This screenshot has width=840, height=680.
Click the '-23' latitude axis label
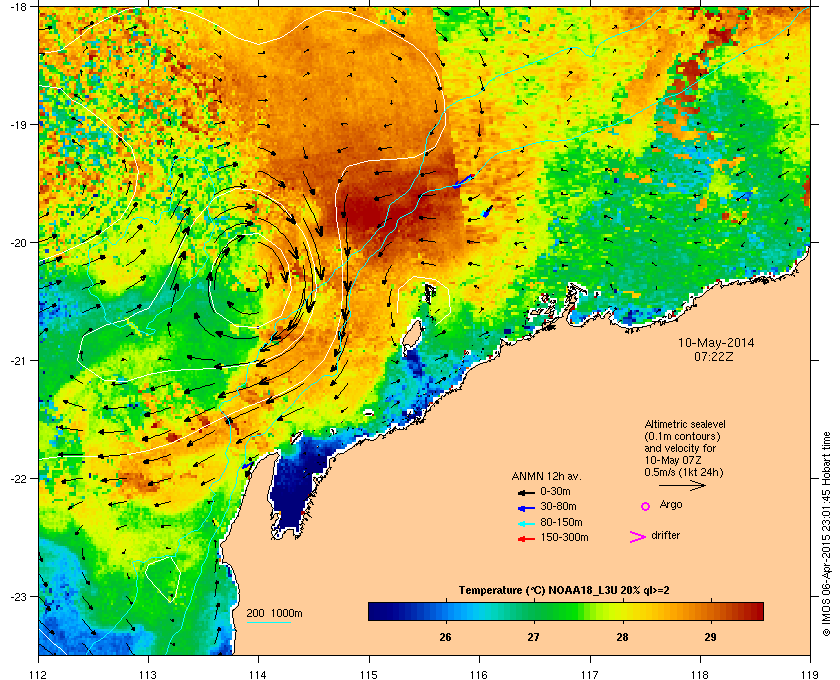(x=18, y=596)
